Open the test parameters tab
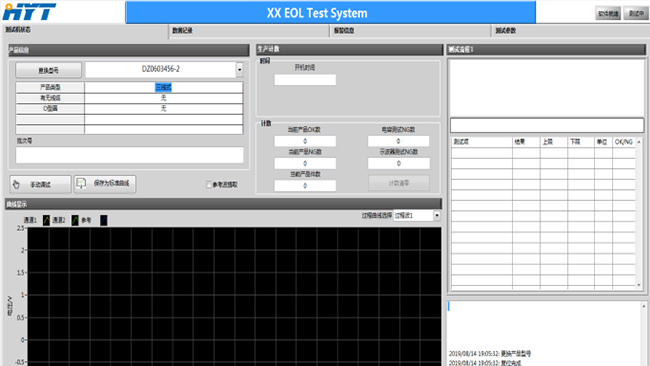 pyautogui.click(x=506, y=31)
